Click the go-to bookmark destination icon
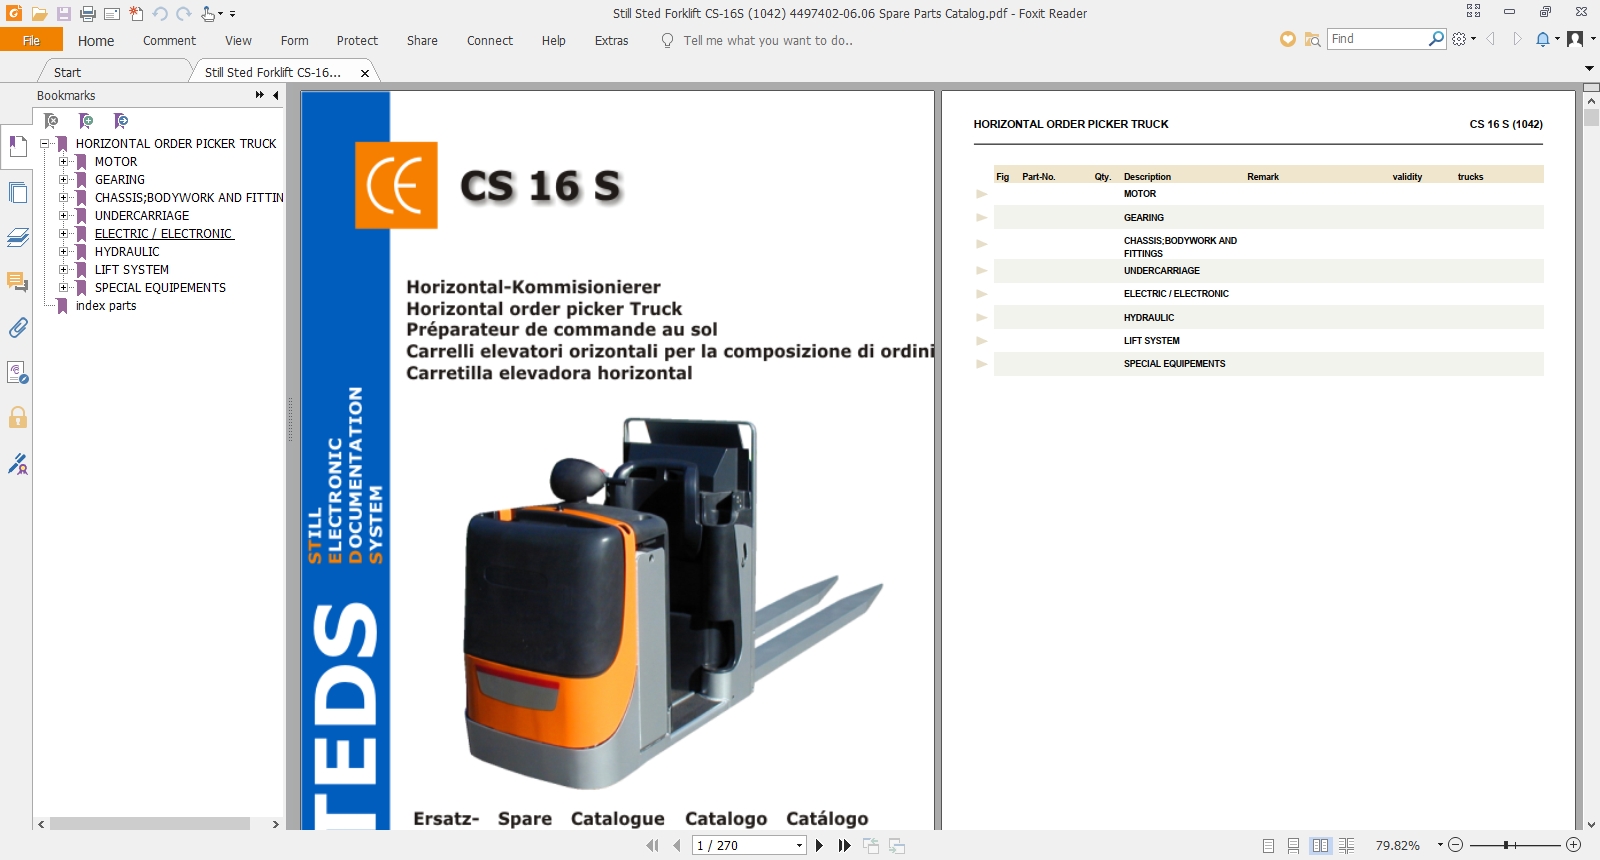 coord(121,121)
